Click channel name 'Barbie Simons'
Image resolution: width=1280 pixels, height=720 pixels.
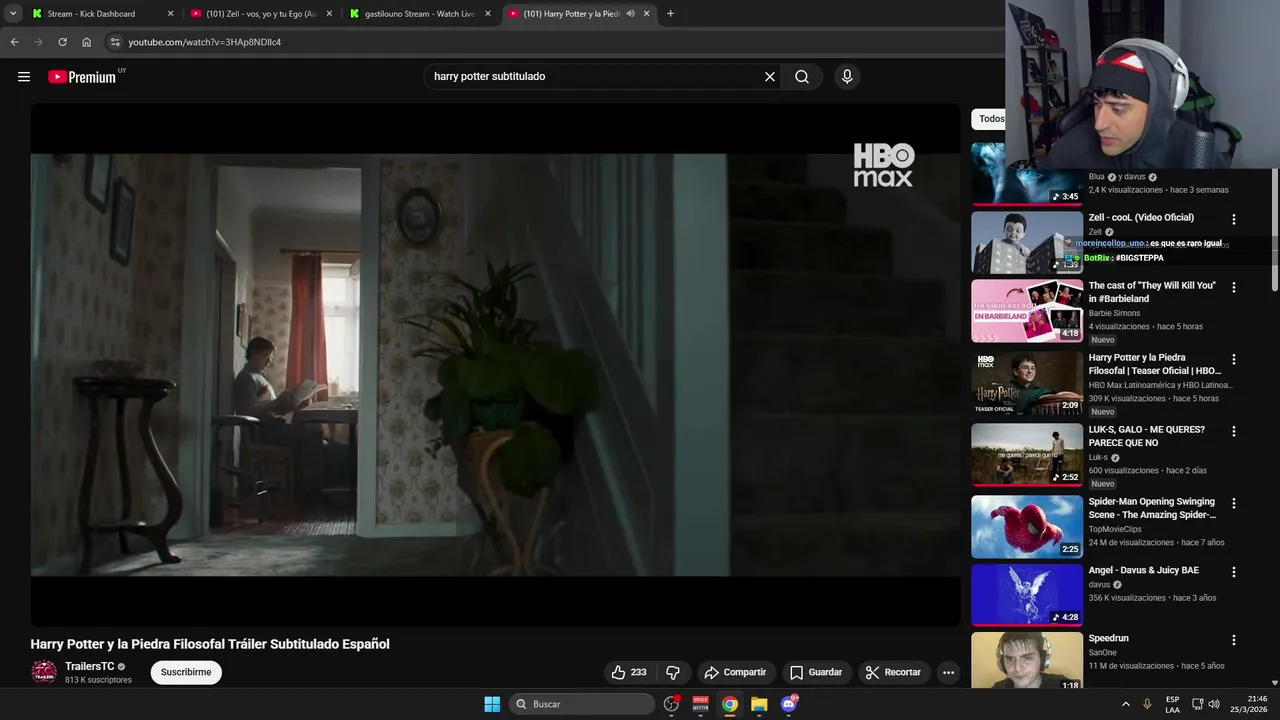1114,313
